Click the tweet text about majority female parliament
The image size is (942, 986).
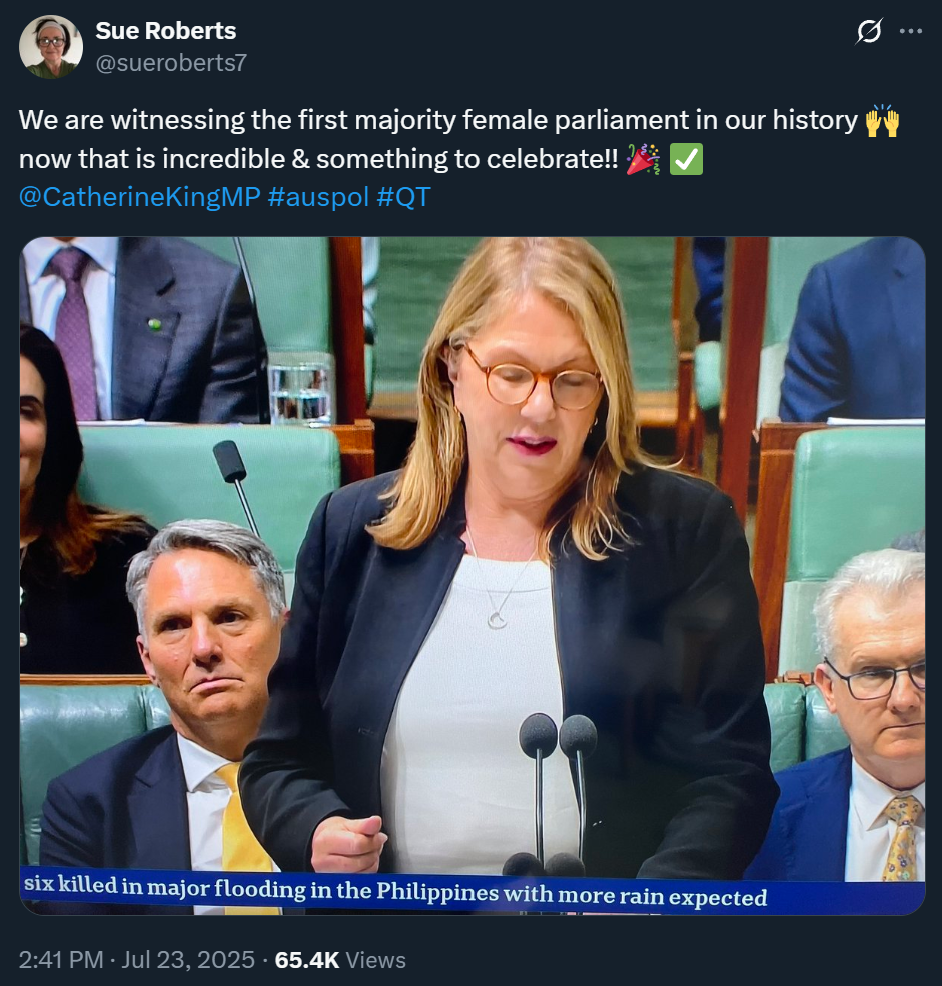[459, 140]
